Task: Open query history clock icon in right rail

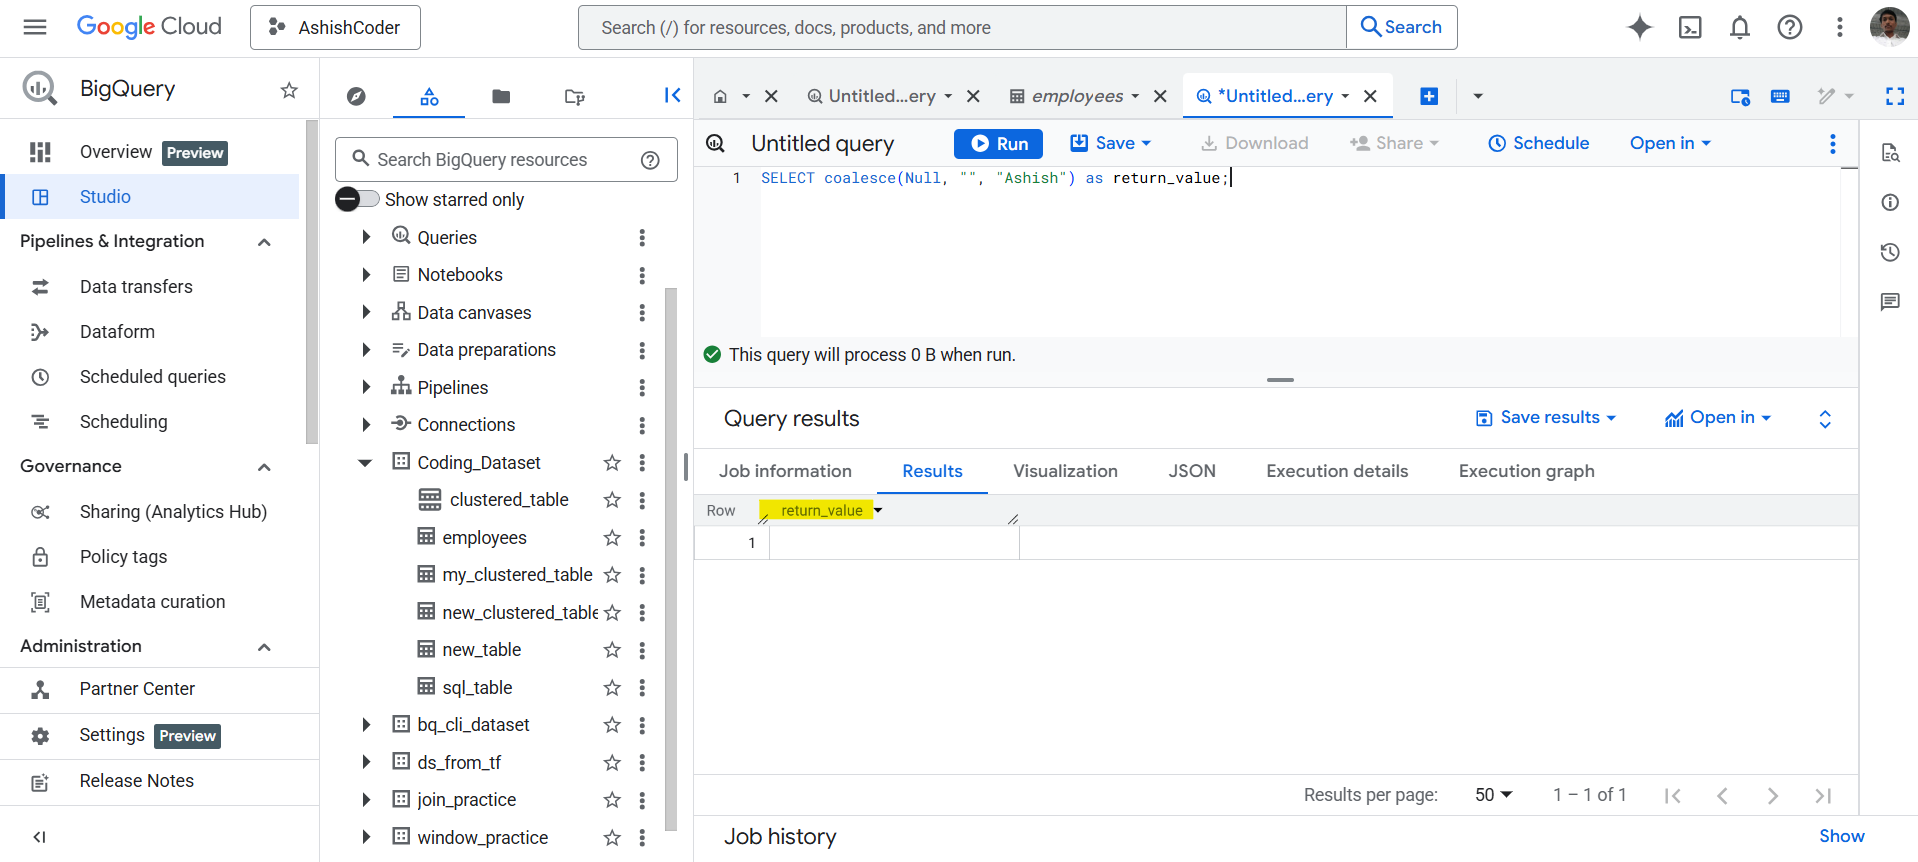Action: [1890, 252]
